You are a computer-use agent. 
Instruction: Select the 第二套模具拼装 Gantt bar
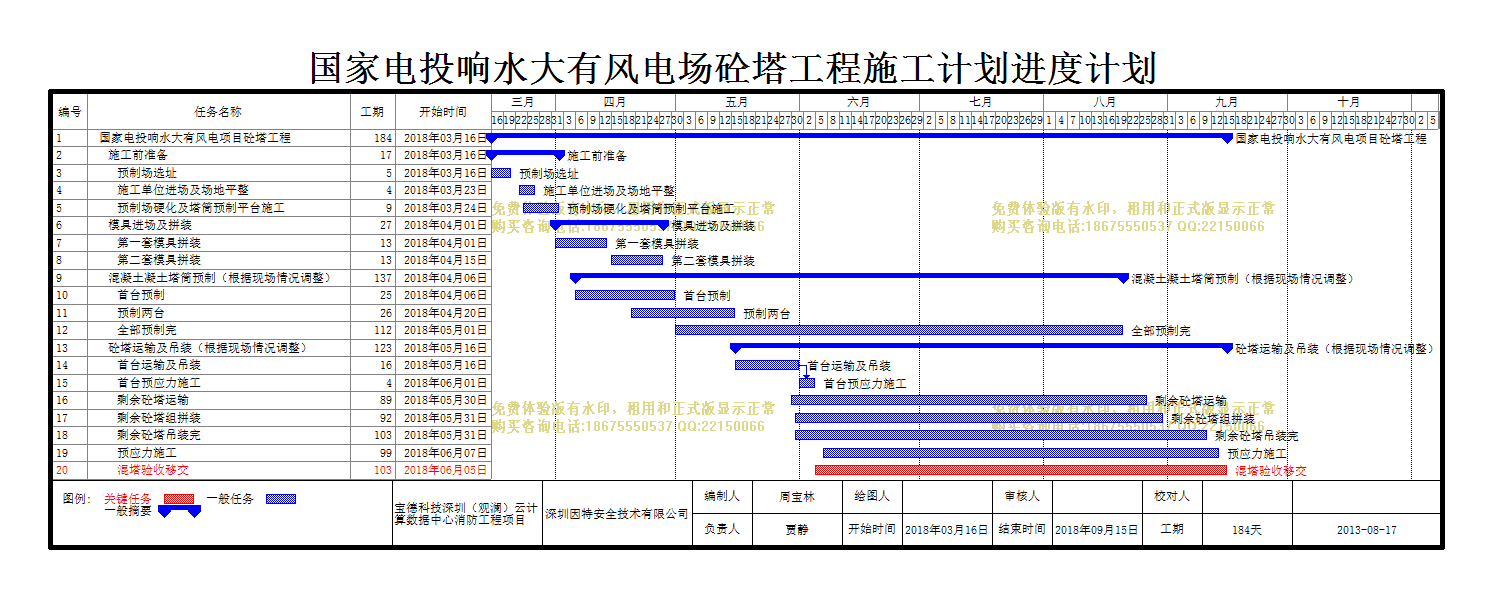(637, 260)
